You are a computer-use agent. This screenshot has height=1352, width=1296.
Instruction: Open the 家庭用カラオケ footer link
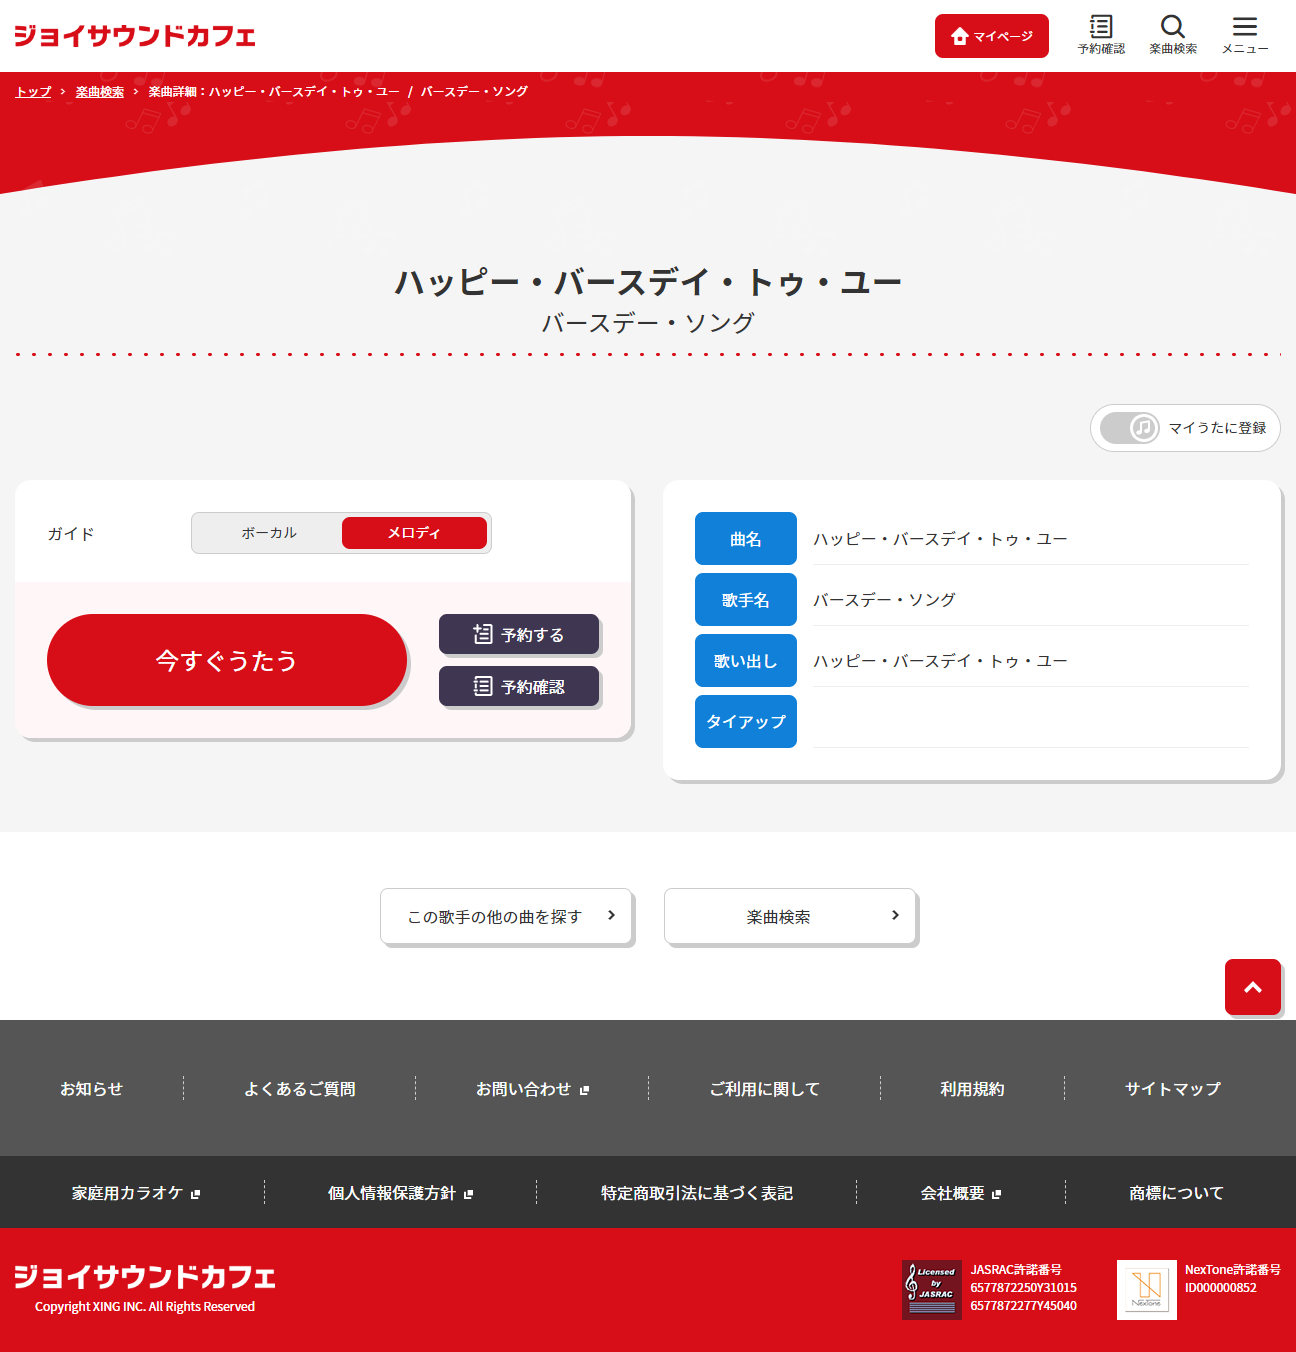pos(136,1193)
